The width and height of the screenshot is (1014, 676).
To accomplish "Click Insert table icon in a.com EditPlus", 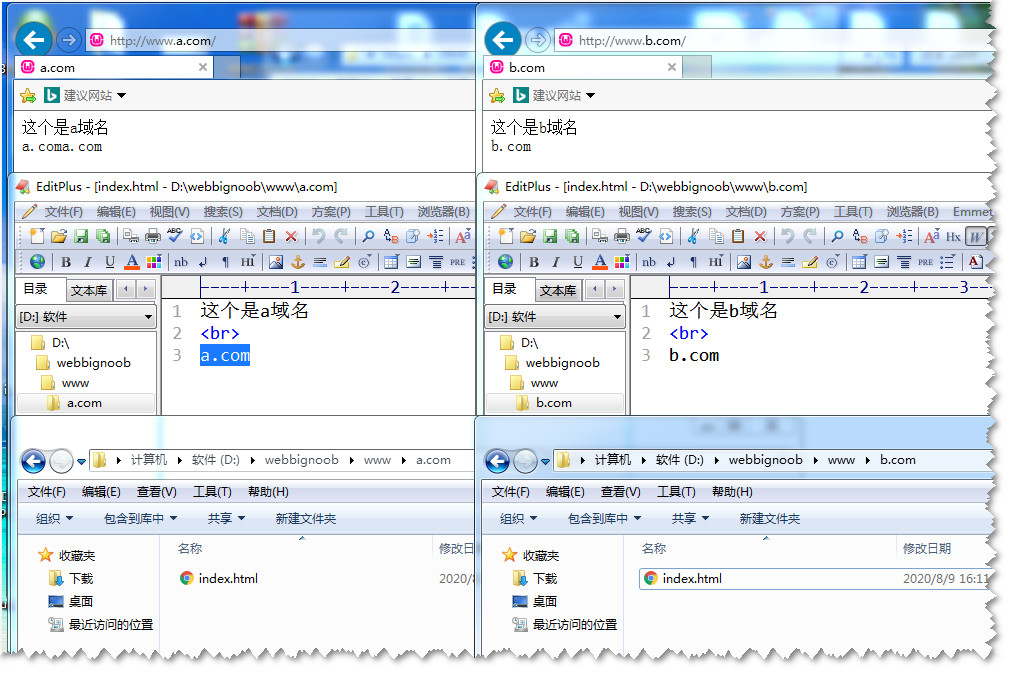I will [391, 262].
